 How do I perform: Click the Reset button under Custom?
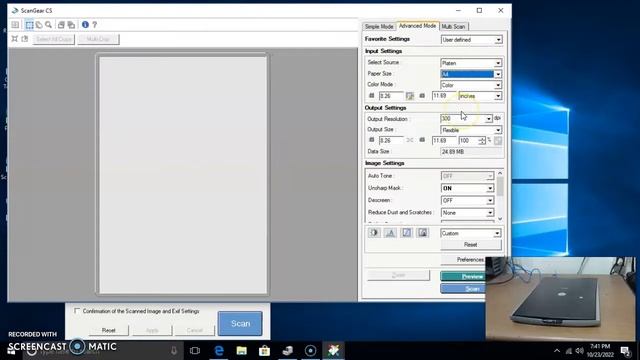[471, 244]
